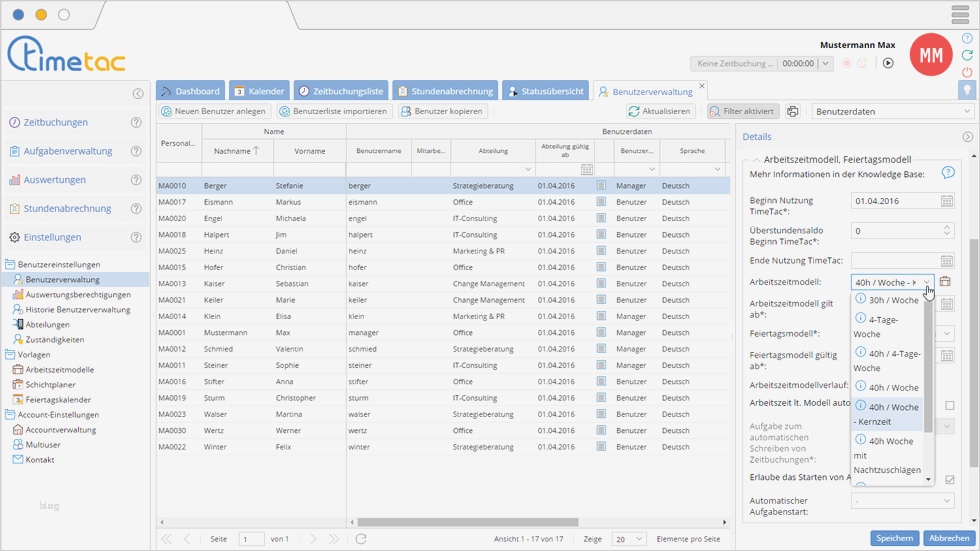Collapse Arbeitszeitmodell, Feiertagsmodell section
The image size is (980, 551).
pos(756,160)
